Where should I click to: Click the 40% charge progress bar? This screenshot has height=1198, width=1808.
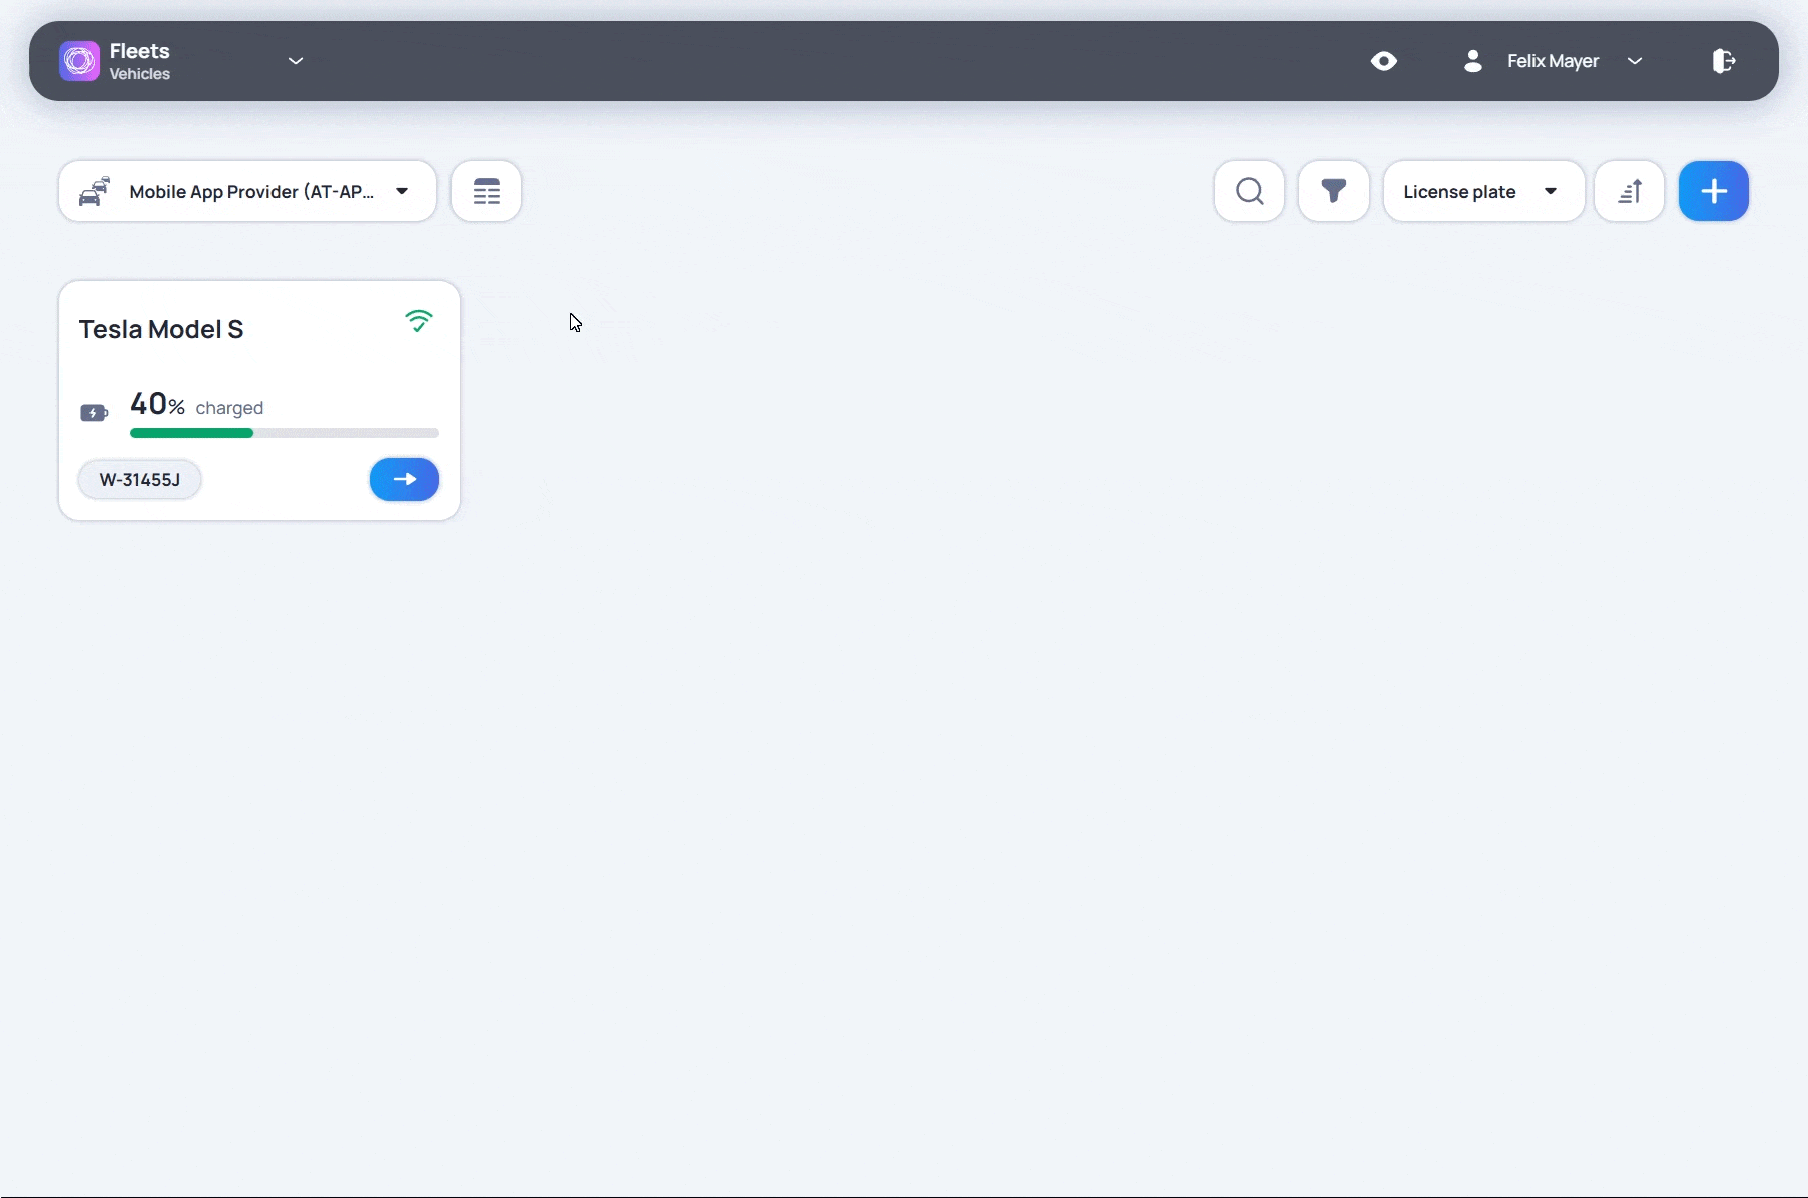284,433
